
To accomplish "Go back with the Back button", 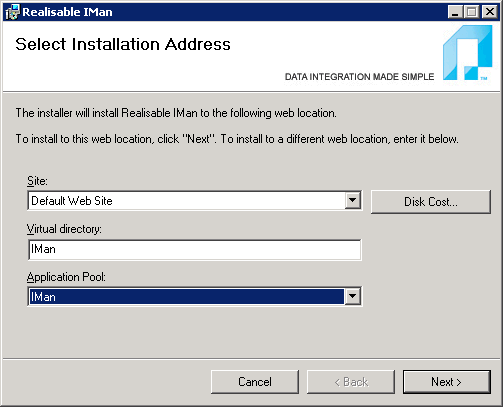I will (351, 382).
